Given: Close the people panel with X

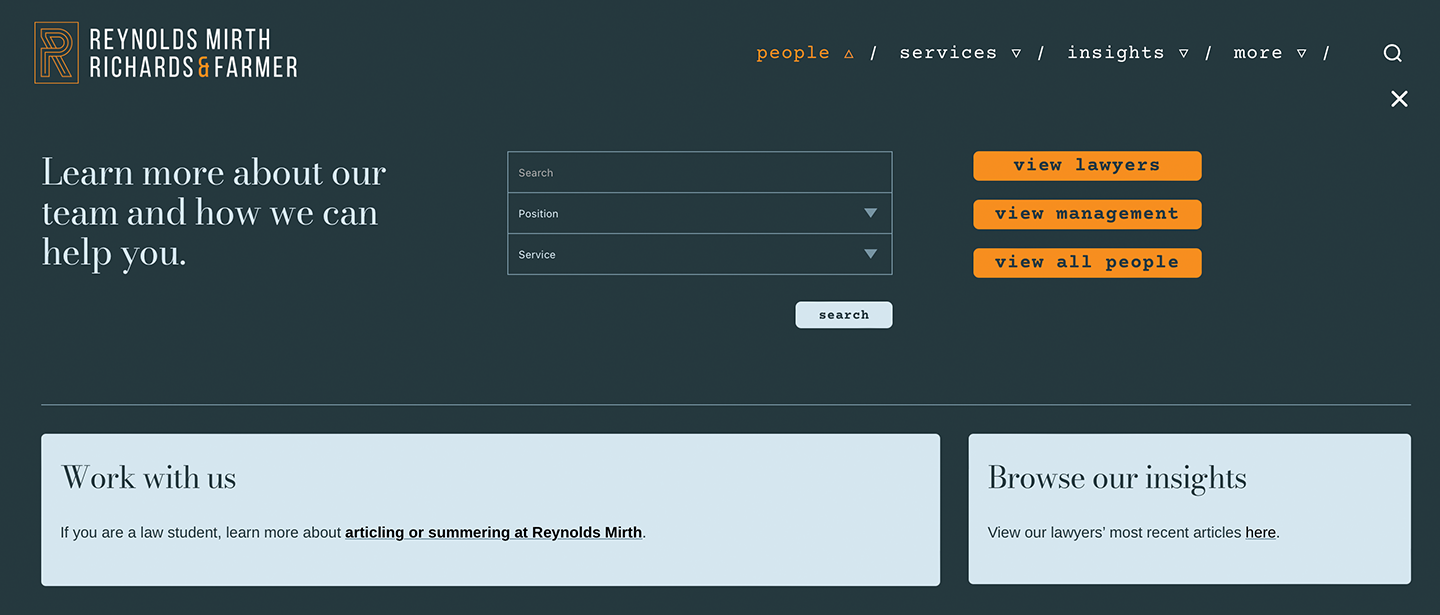Looking at the screenshot, I should coord(1399,98).
